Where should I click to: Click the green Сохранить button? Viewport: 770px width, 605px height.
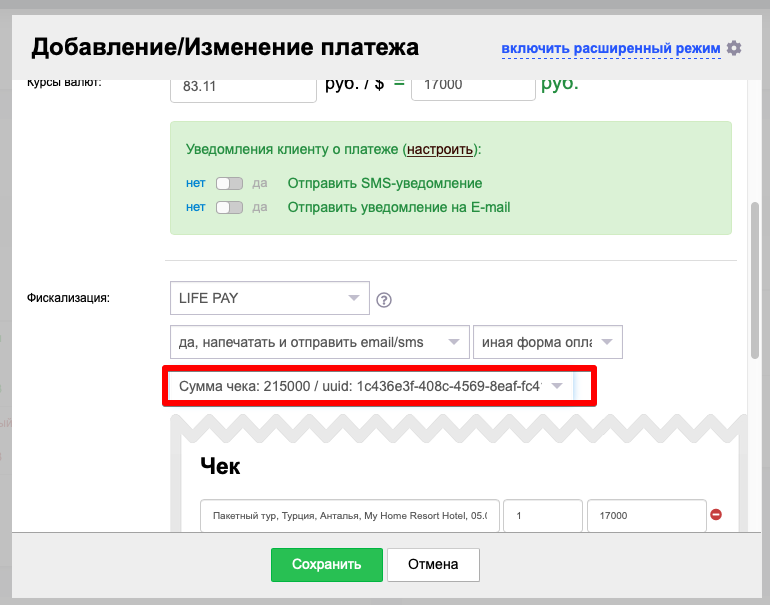(327, 565)
